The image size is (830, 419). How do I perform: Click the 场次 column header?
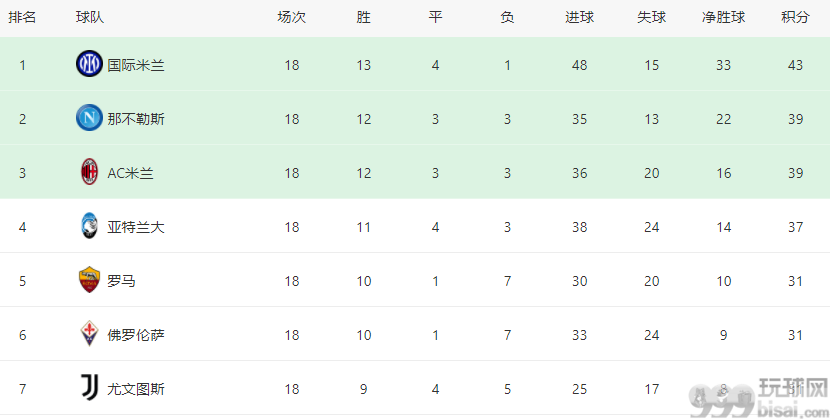click(292, 17)
